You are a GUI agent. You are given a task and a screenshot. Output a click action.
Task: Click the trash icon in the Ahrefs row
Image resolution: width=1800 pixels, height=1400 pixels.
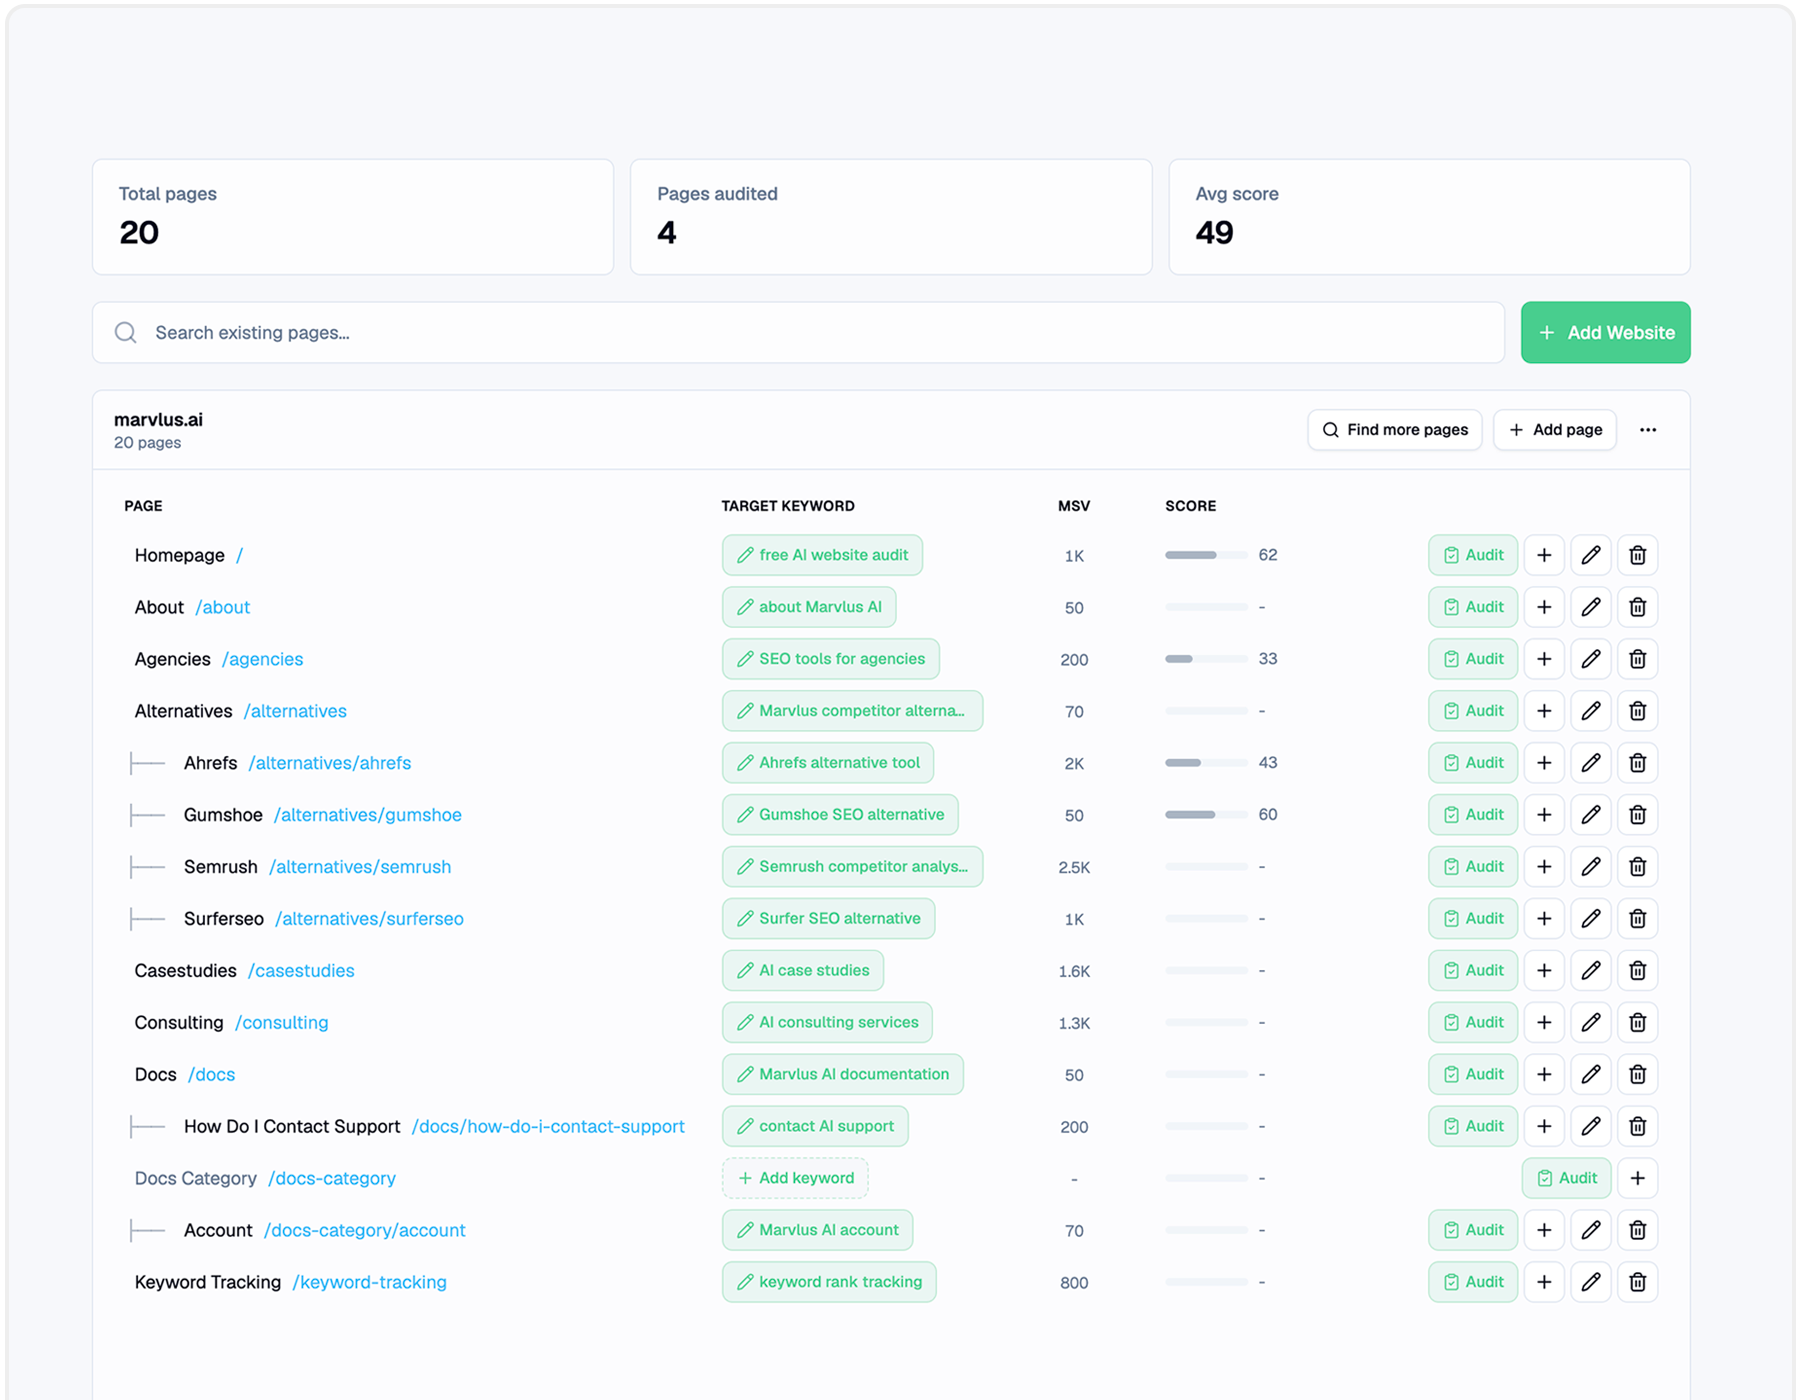1638,763
